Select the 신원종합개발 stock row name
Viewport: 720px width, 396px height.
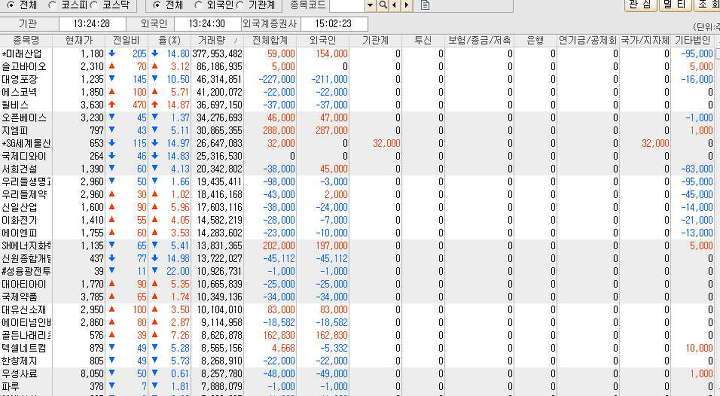26,259
